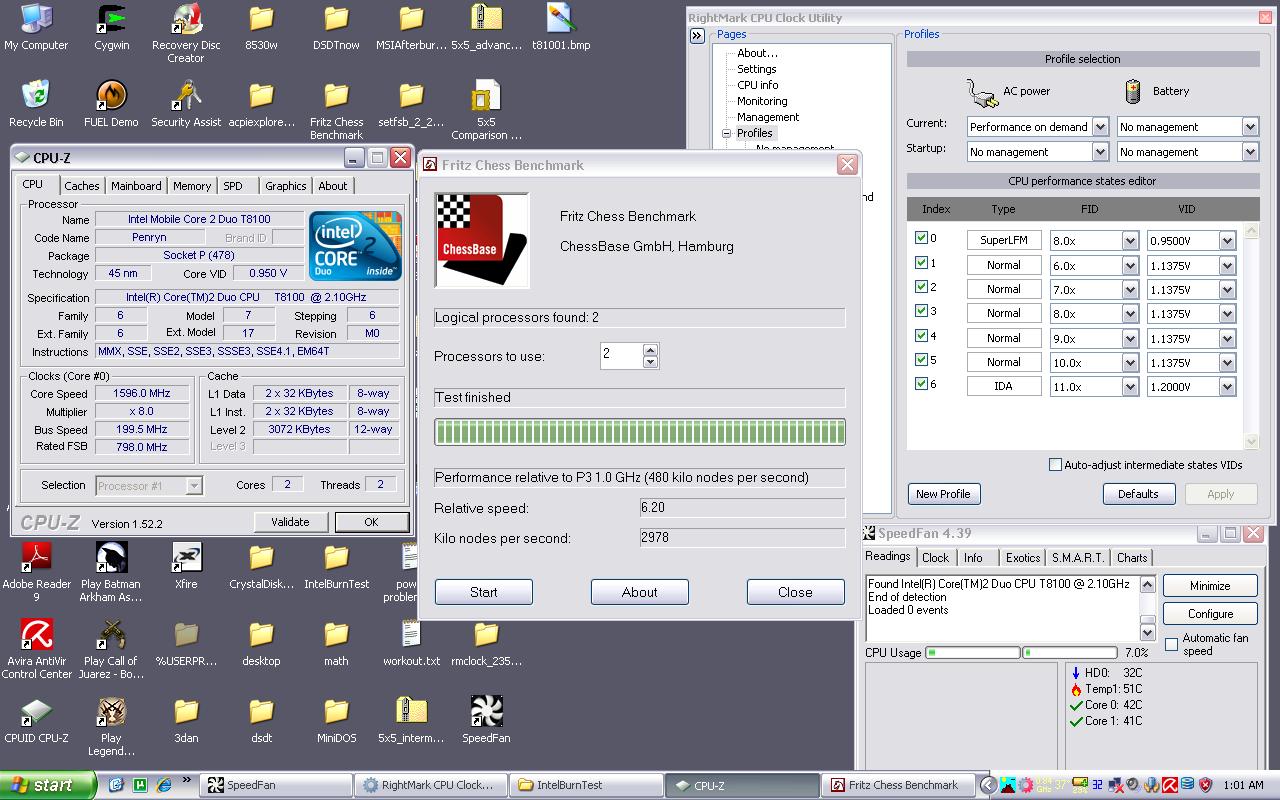Click Configure button in SpeedFan

1210,614
